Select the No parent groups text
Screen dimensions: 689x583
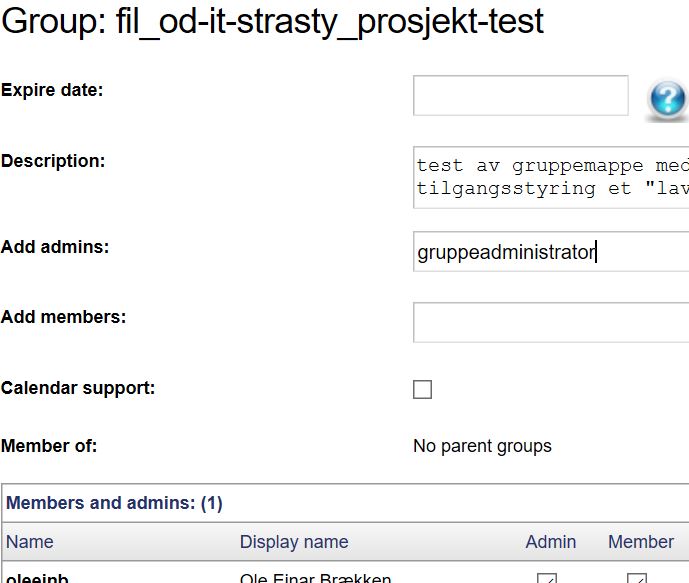point(482,446)
